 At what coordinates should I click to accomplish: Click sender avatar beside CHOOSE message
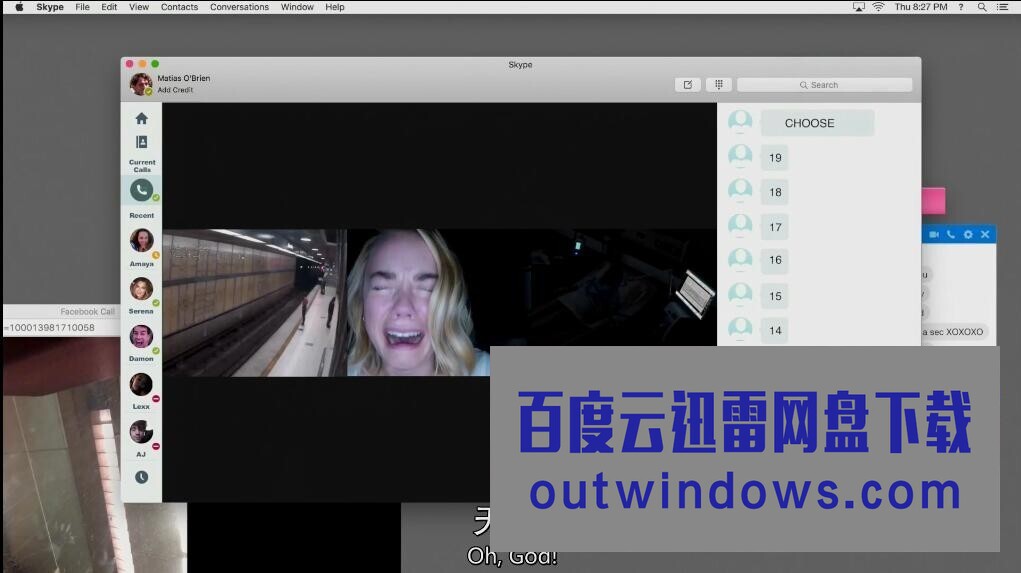pos(740,121)
